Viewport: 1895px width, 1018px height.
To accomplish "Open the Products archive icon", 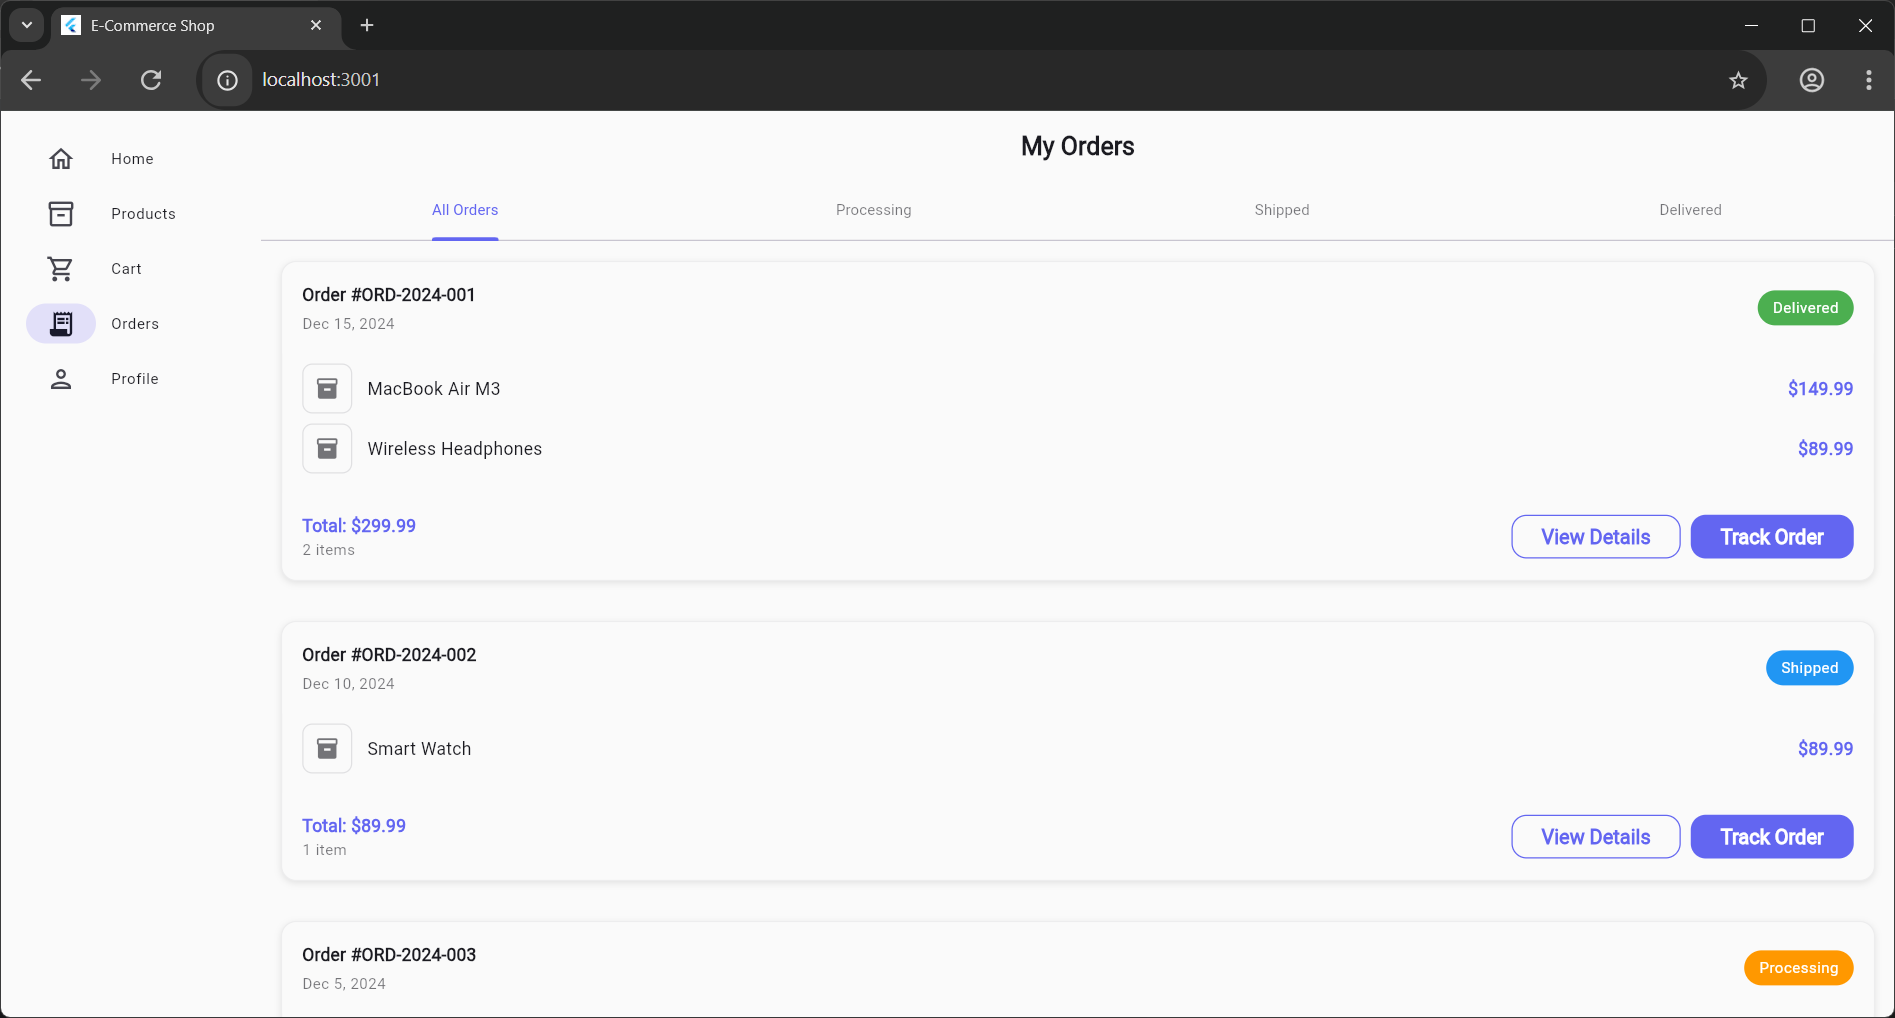I will 61,214.
